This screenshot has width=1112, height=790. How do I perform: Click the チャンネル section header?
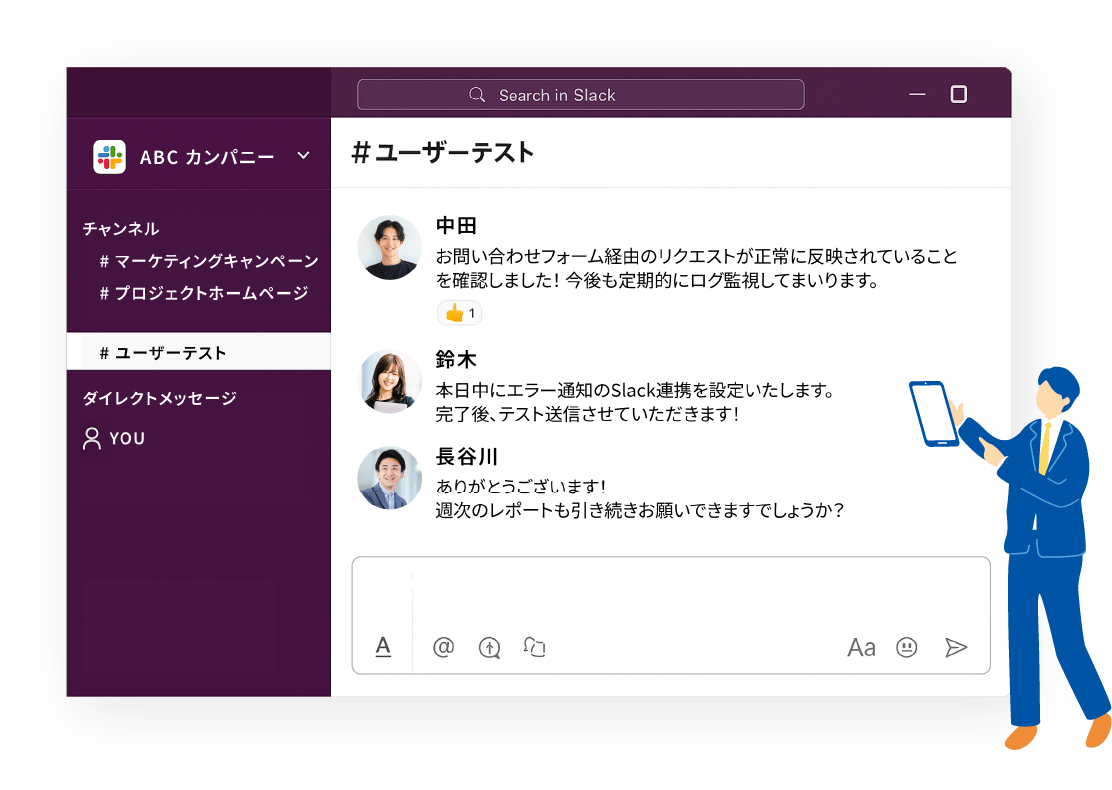point(121,228)
